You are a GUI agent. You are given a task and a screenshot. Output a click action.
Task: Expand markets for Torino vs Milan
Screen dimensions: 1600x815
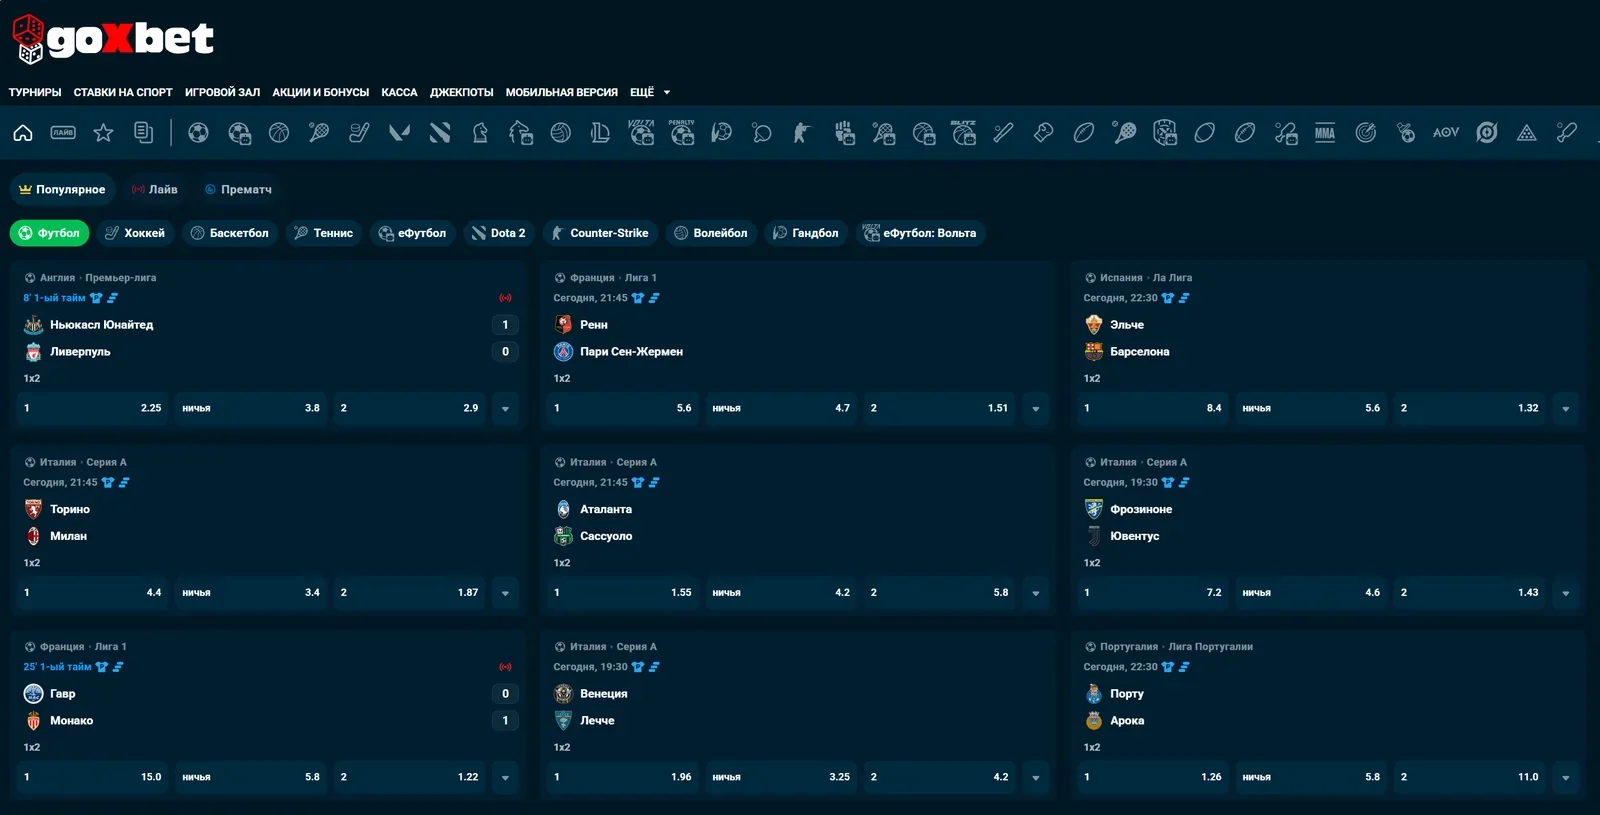pyautogui.click(x=505, y=593)
